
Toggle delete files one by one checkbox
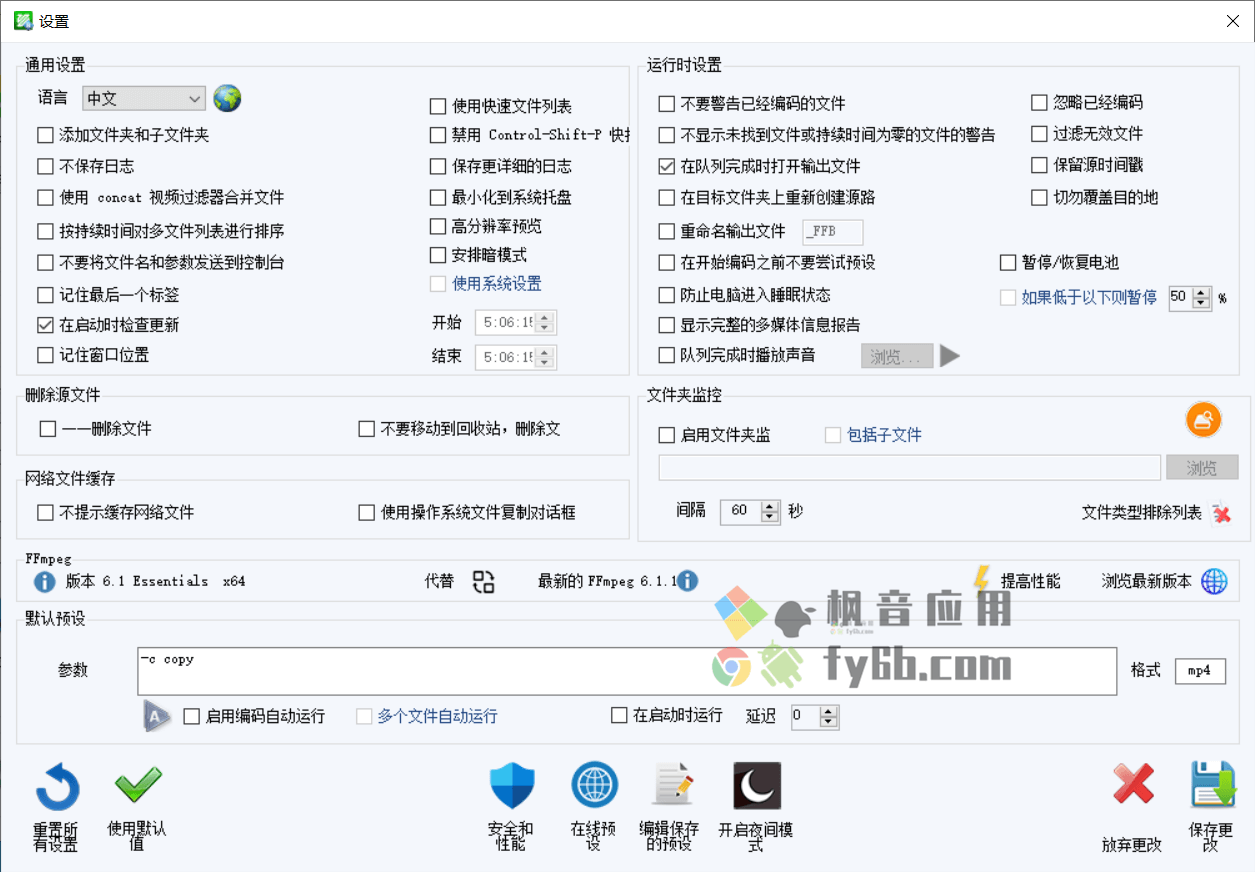47,429
